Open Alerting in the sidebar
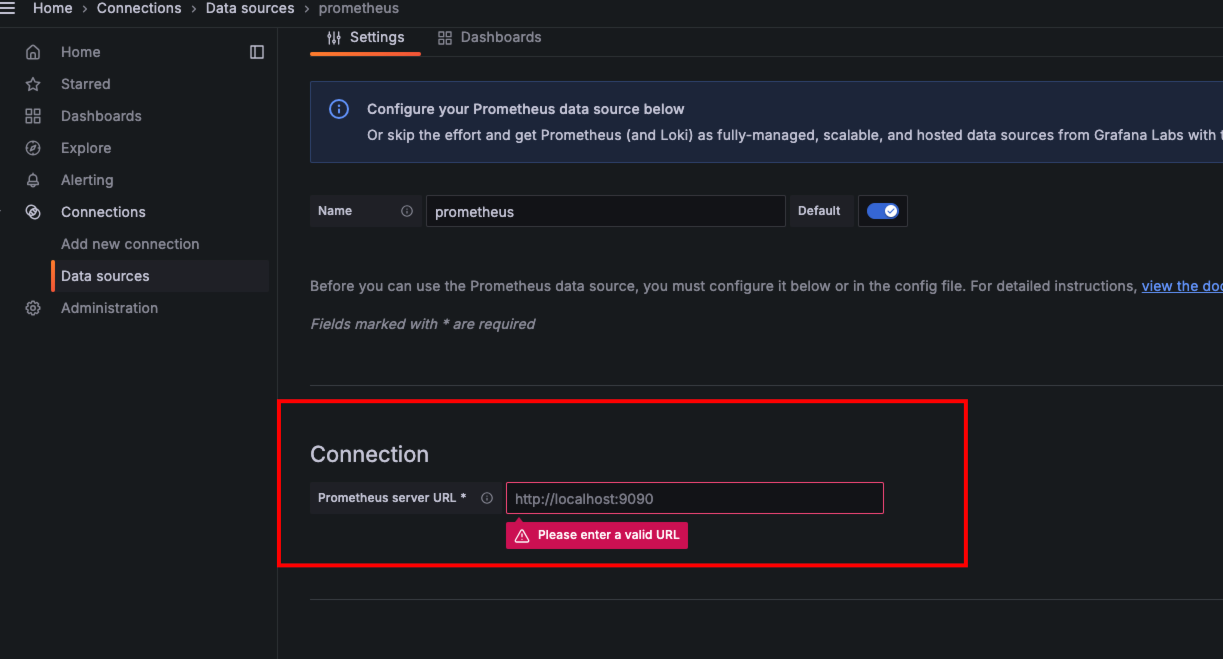Viewport: 1223px width, 659px height. tap(87, 180)
